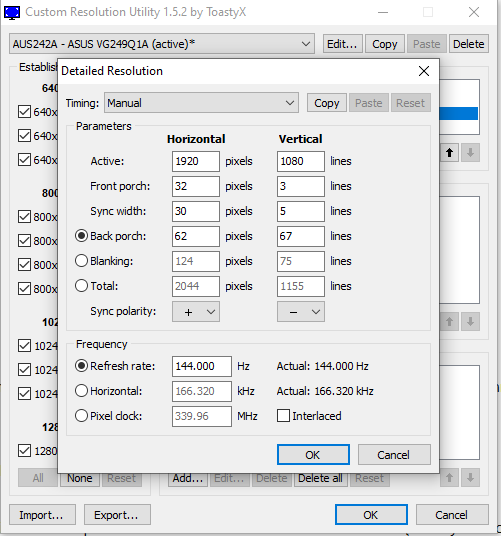Open the vertical sync polarity dropdown
The height and width of the screenshot is (536, 501).
(301, 312)
